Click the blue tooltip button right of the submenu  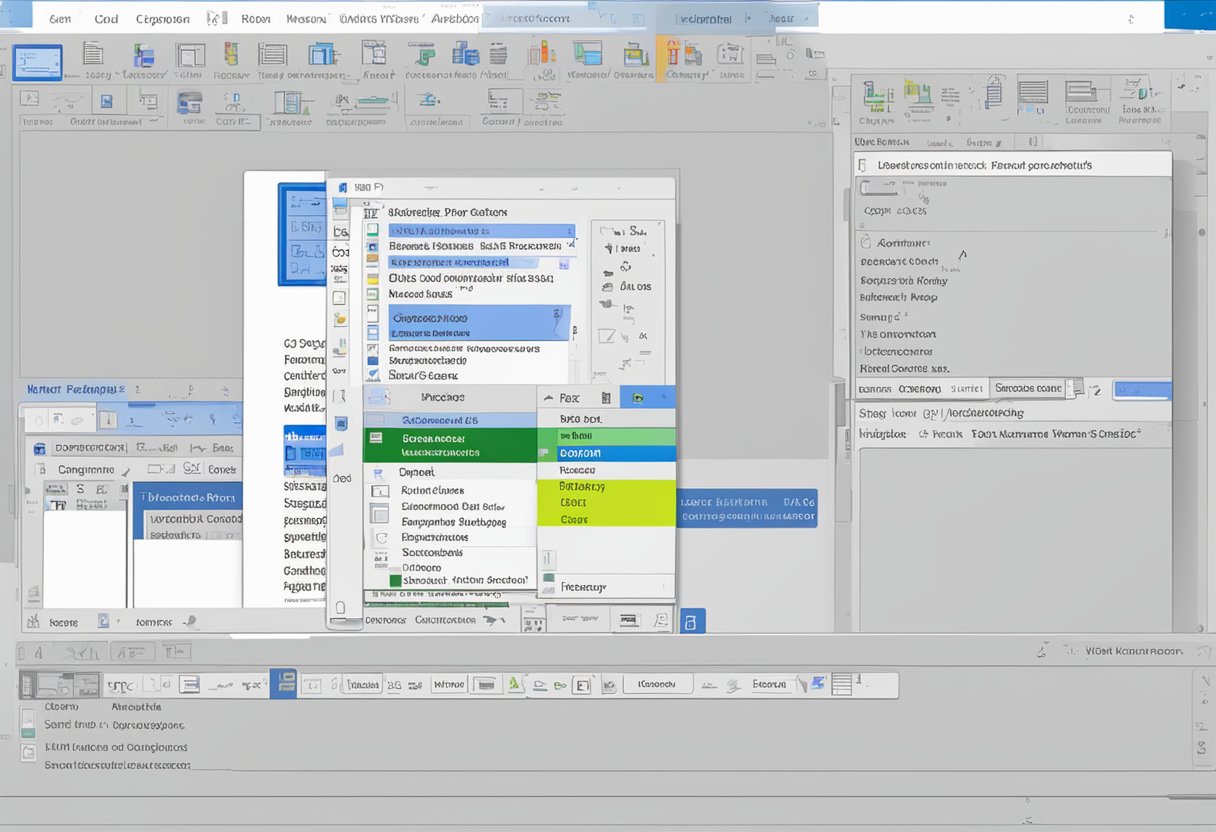click(746, 509)
